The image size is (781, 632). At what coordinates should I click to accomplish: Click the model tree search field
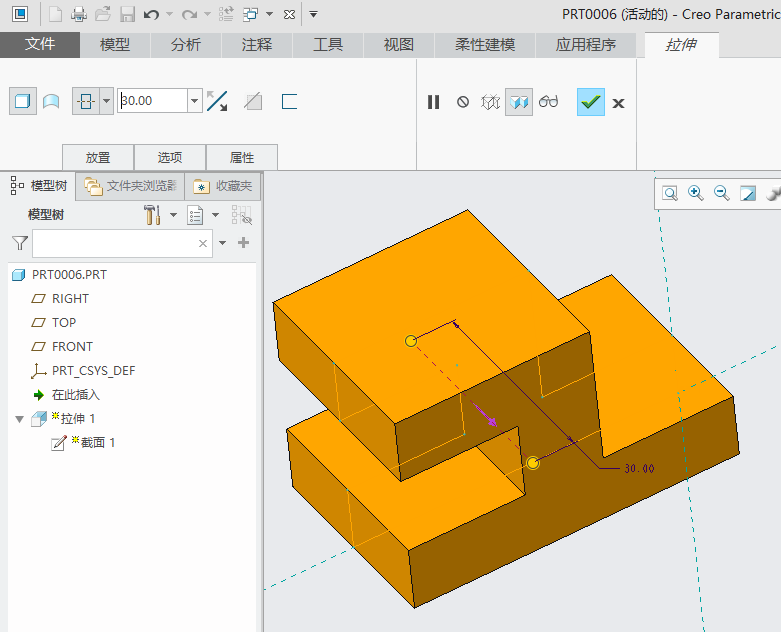(x=113, y=243)
